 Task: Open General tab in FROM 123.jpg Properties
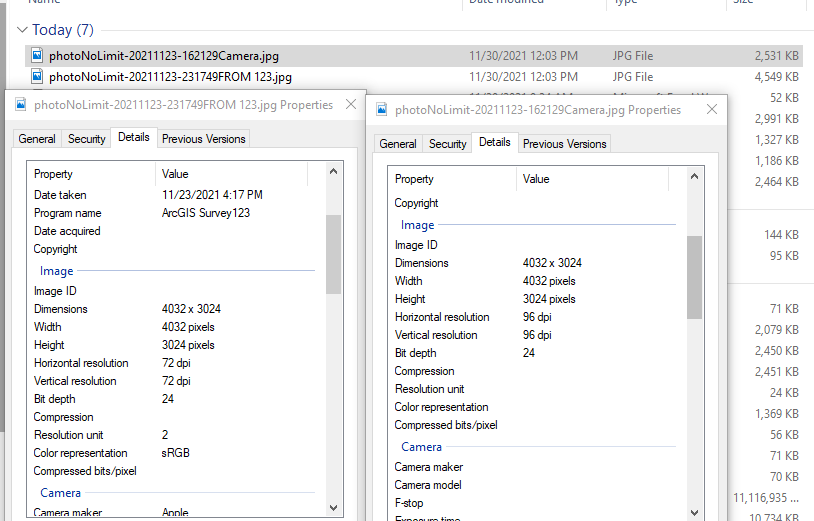click(37, 139)
